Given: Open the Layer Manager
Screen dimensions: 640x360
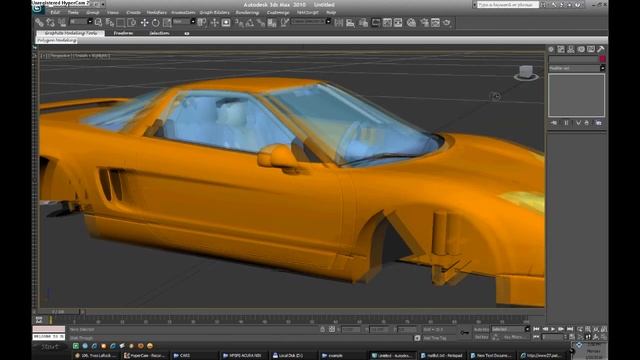Looking at the screenshot, I should (363, 22).
